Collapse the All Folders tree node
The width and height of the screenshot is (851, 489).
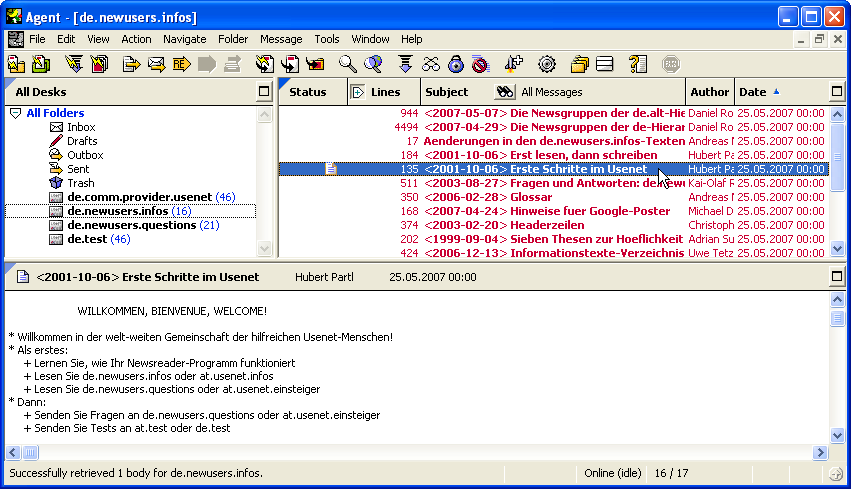pyautogui.click(x=15, y=114)
